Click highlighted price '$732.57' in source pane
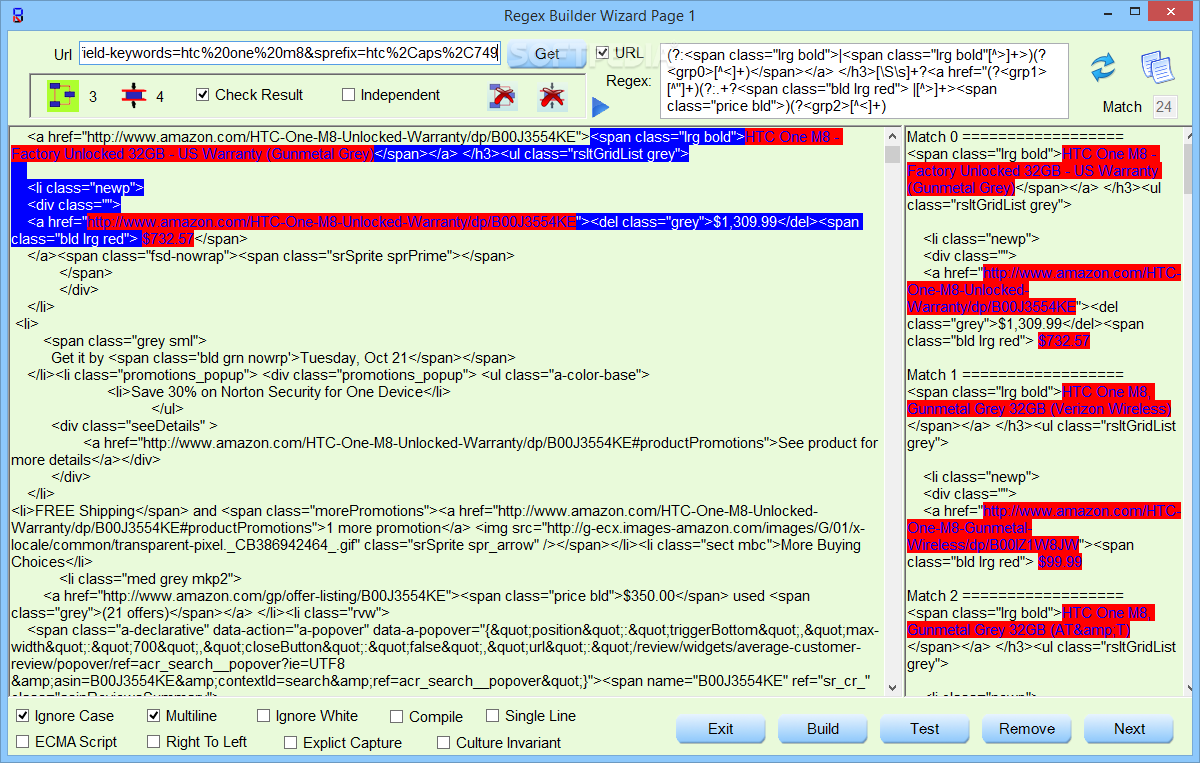Viewport: 1200px width, 763px height. coord(168,239)
